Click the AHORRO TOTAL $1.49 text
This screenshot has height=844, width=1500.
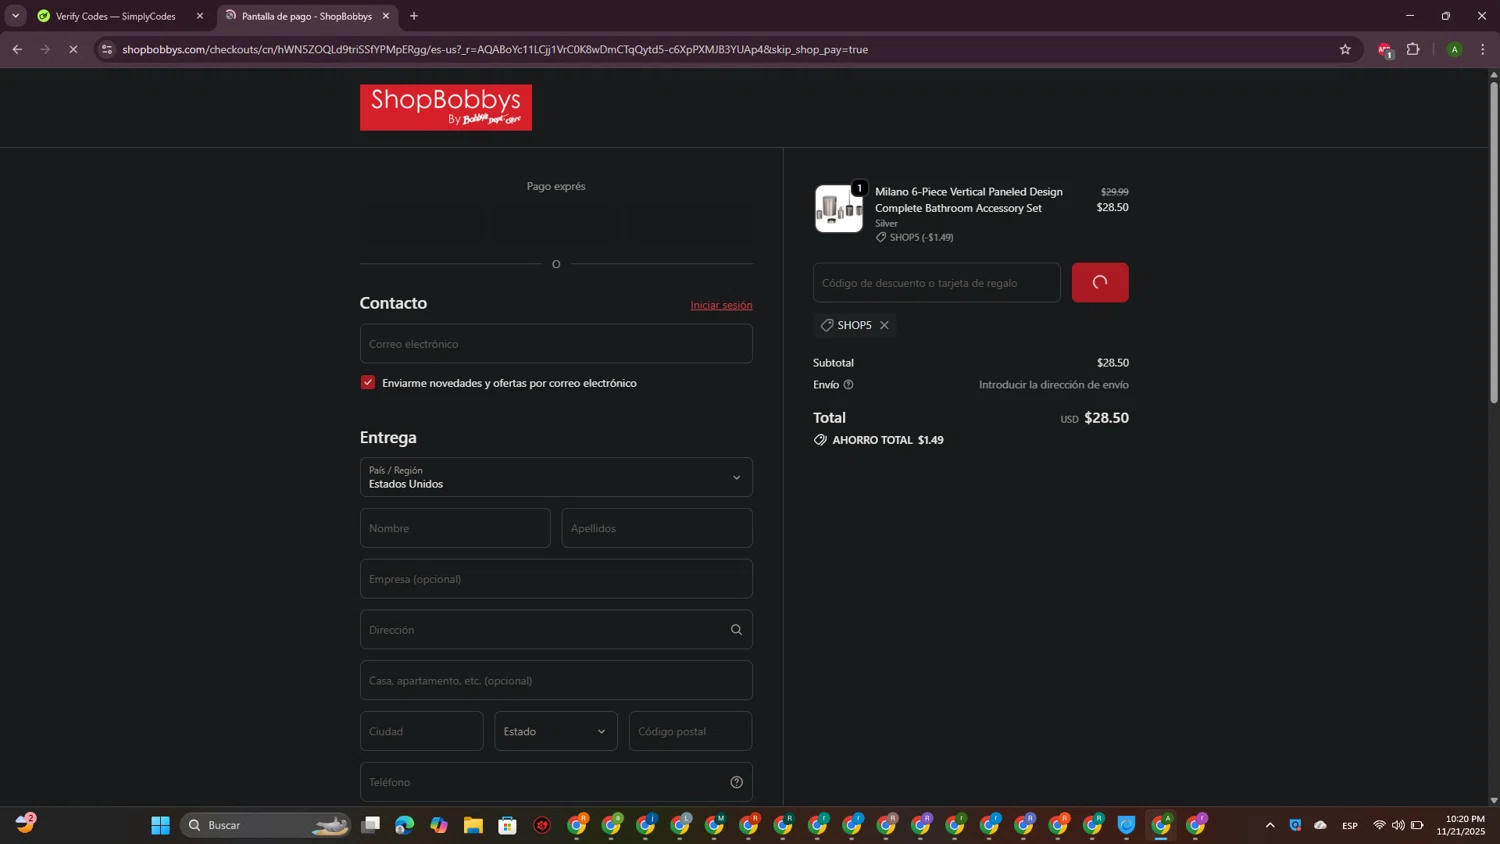click(x=888, y=440)
